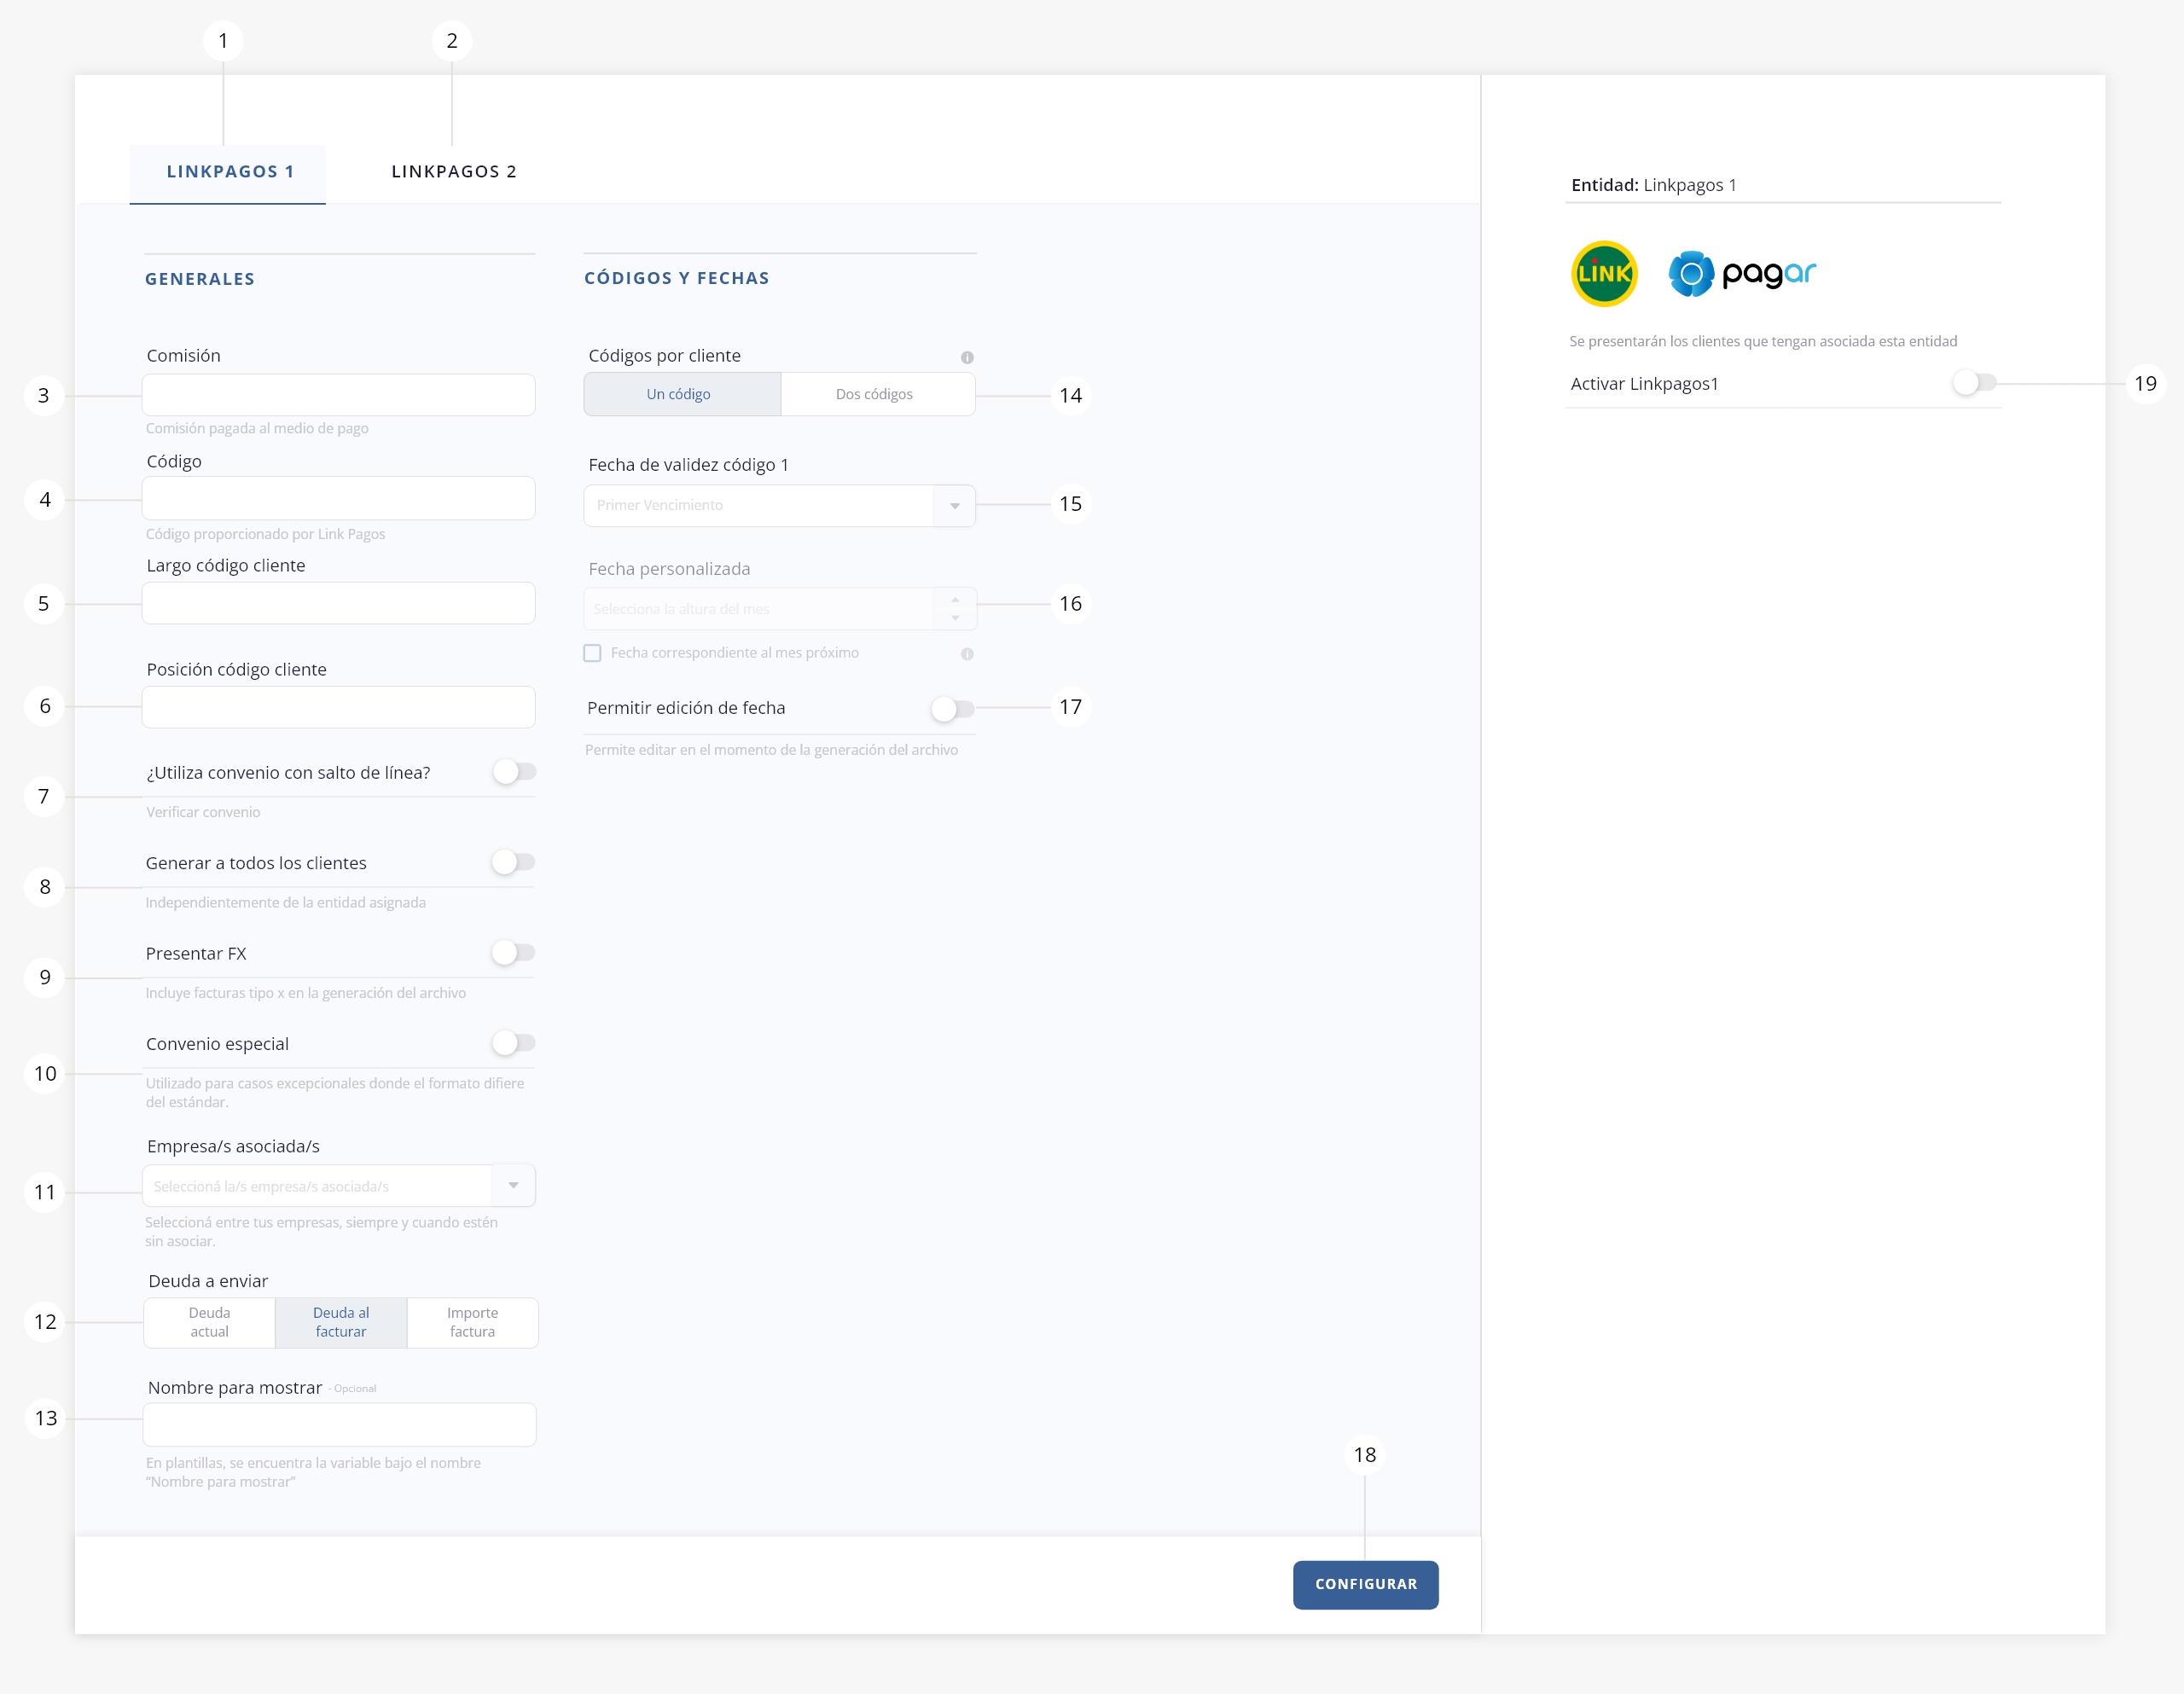
Task: Click the Comisión input field
Action: 338,395
